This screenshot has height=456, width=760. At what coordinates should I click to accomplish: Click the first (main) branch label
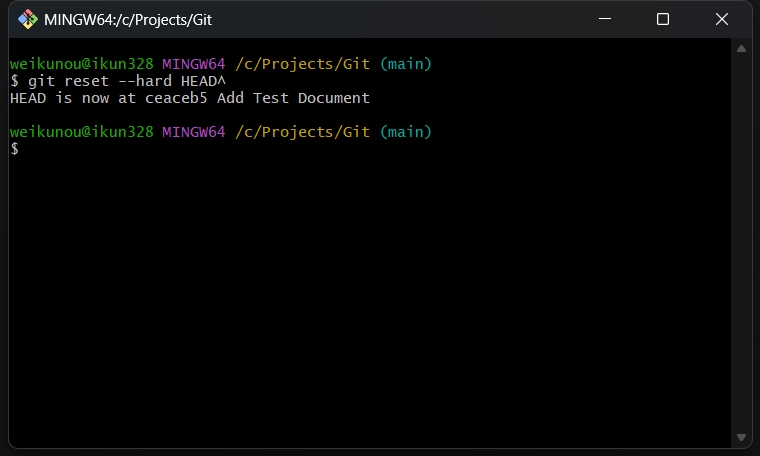(x=406, y=64)
